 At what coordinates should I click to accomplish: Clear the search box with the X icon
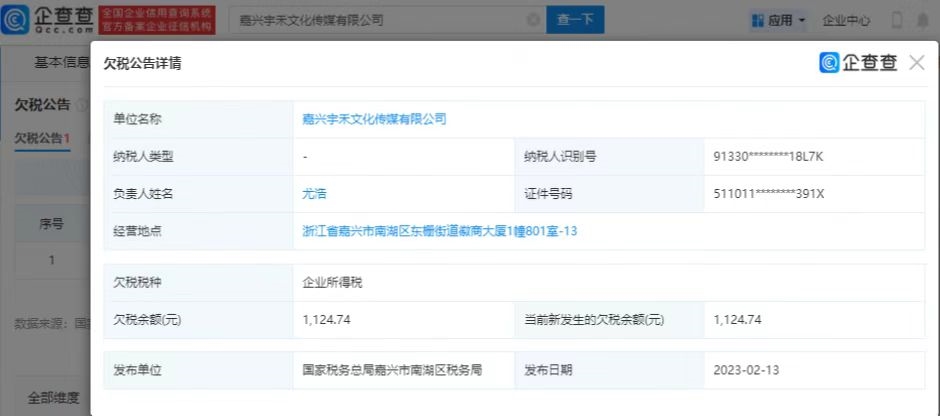[x=533, y=20]
